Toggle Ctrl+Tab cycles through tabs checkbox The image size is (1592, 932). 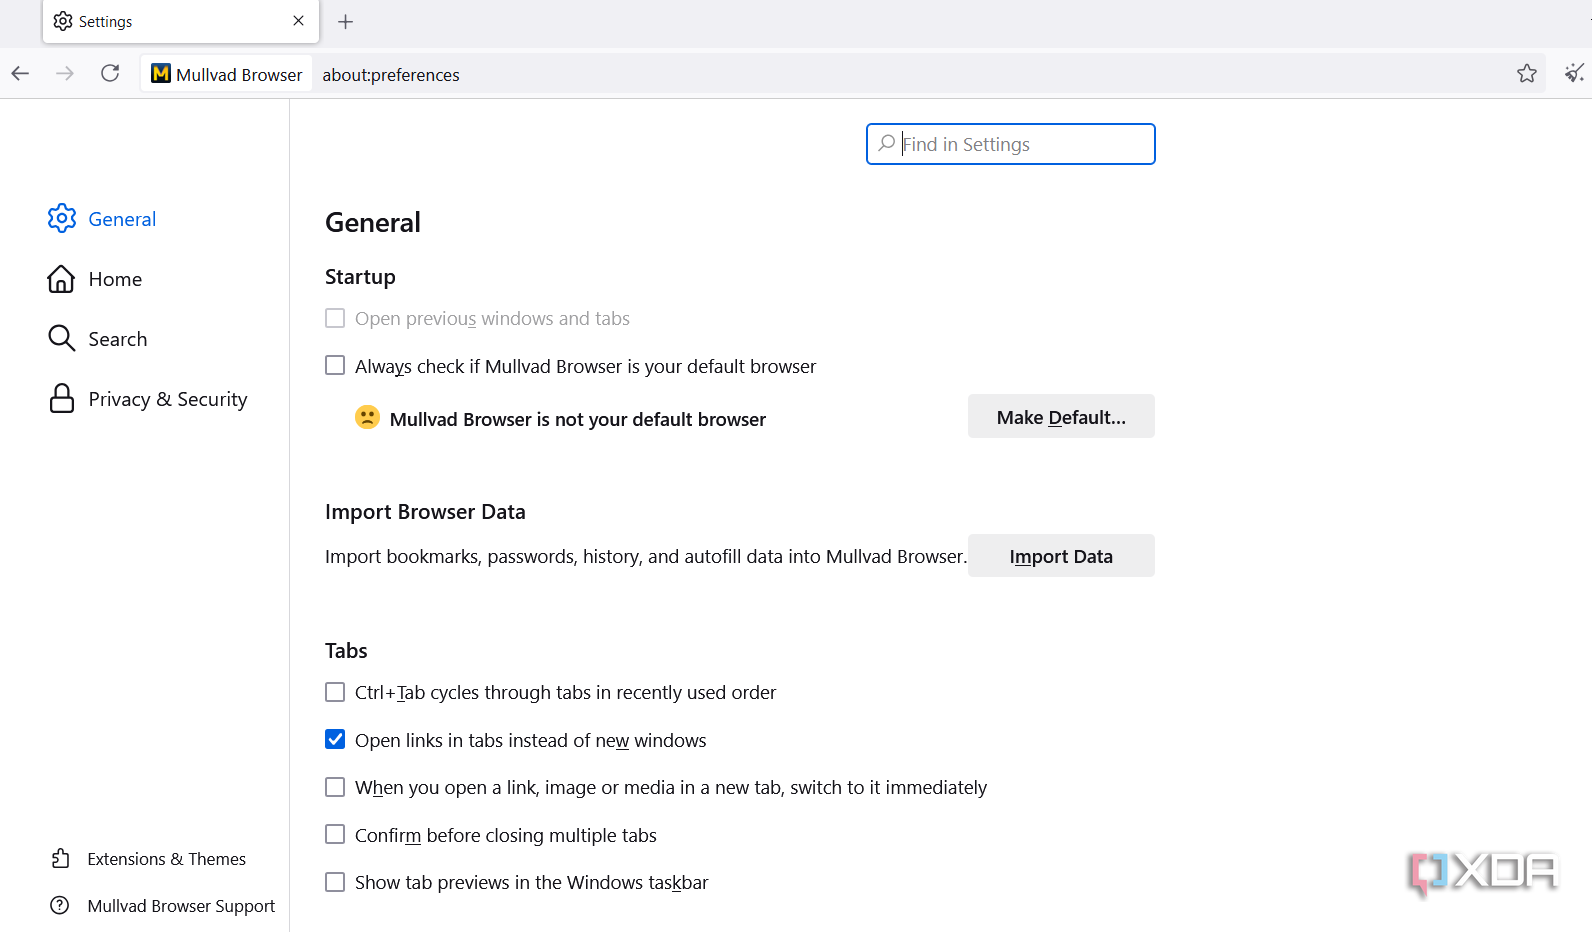(335, 692)
